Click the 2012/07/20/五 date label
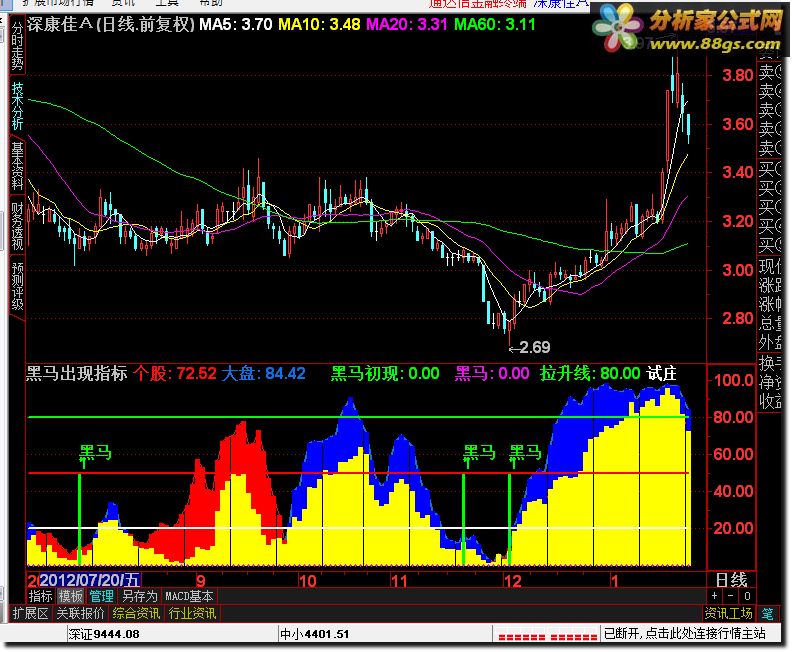The image size is (792, 652). pos(90,580)
